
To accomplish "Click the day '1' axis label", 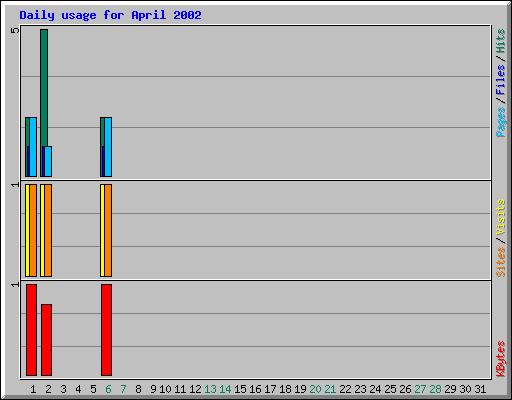I will tap(33, 389).
